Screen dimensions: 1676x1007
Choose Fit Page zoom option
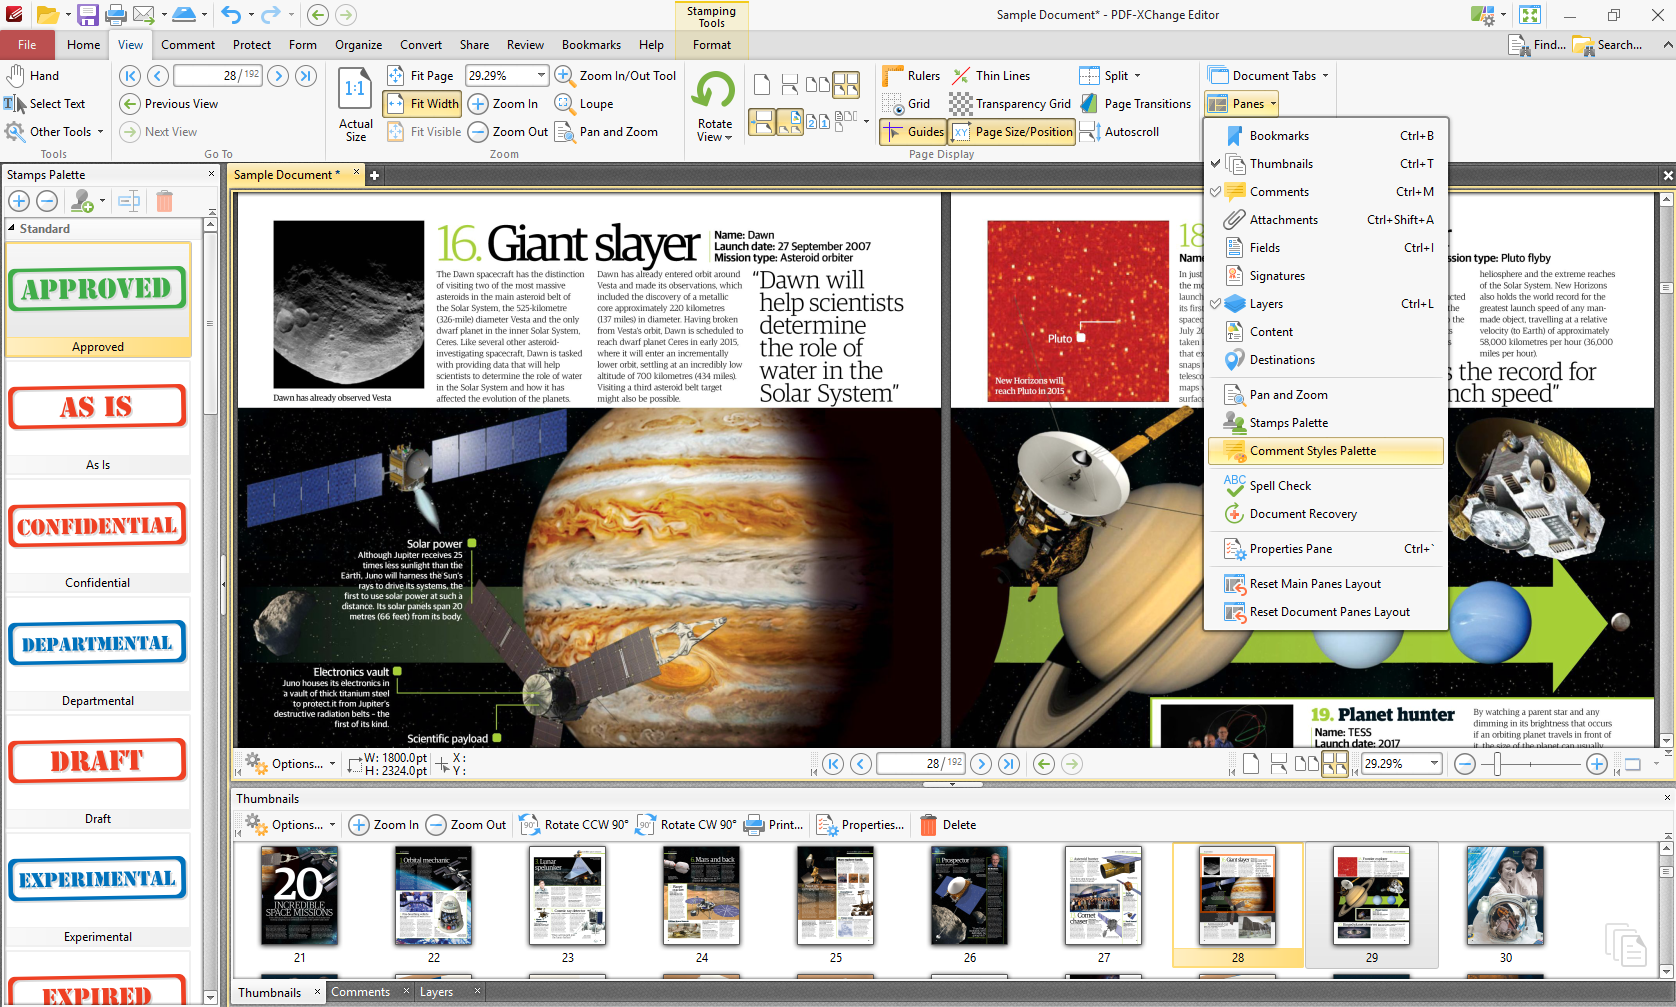click(420, 76)
